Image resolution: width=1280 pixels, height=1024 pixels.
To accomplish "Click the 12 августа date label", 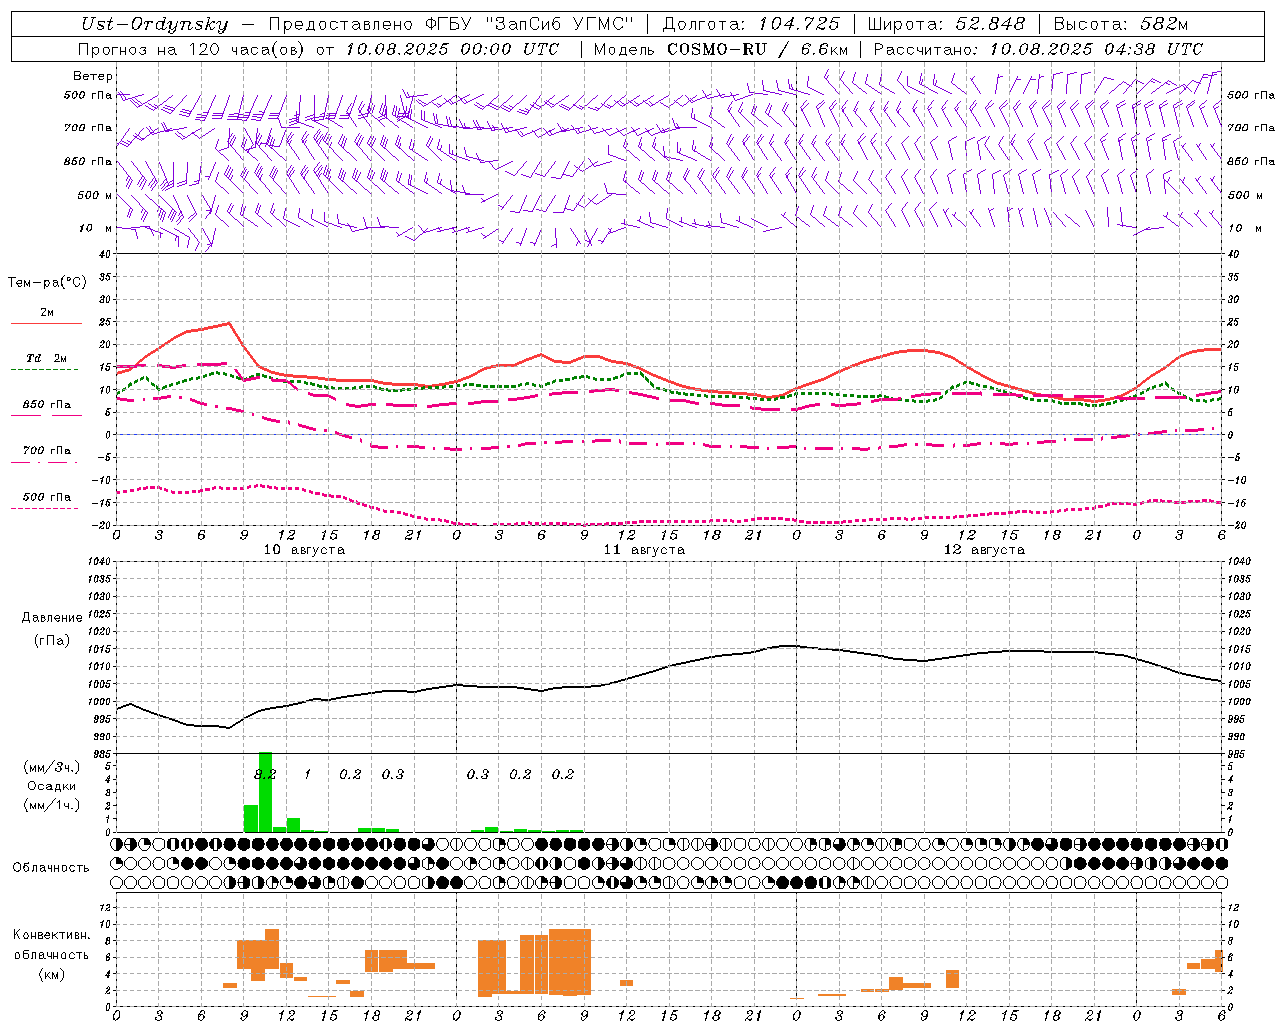I will pos(984,550).
